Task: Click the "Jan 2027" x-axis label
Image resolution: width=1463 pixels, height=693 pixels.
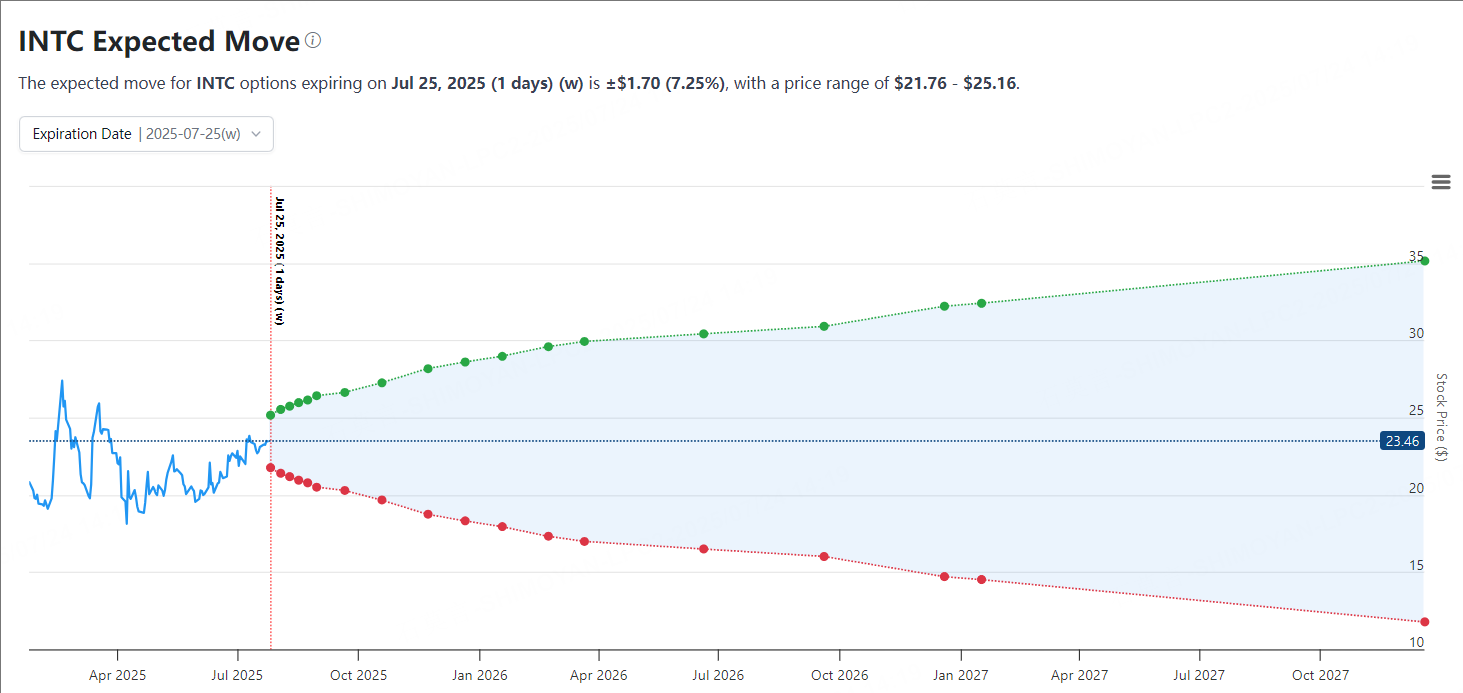Action: coord(960,675)
